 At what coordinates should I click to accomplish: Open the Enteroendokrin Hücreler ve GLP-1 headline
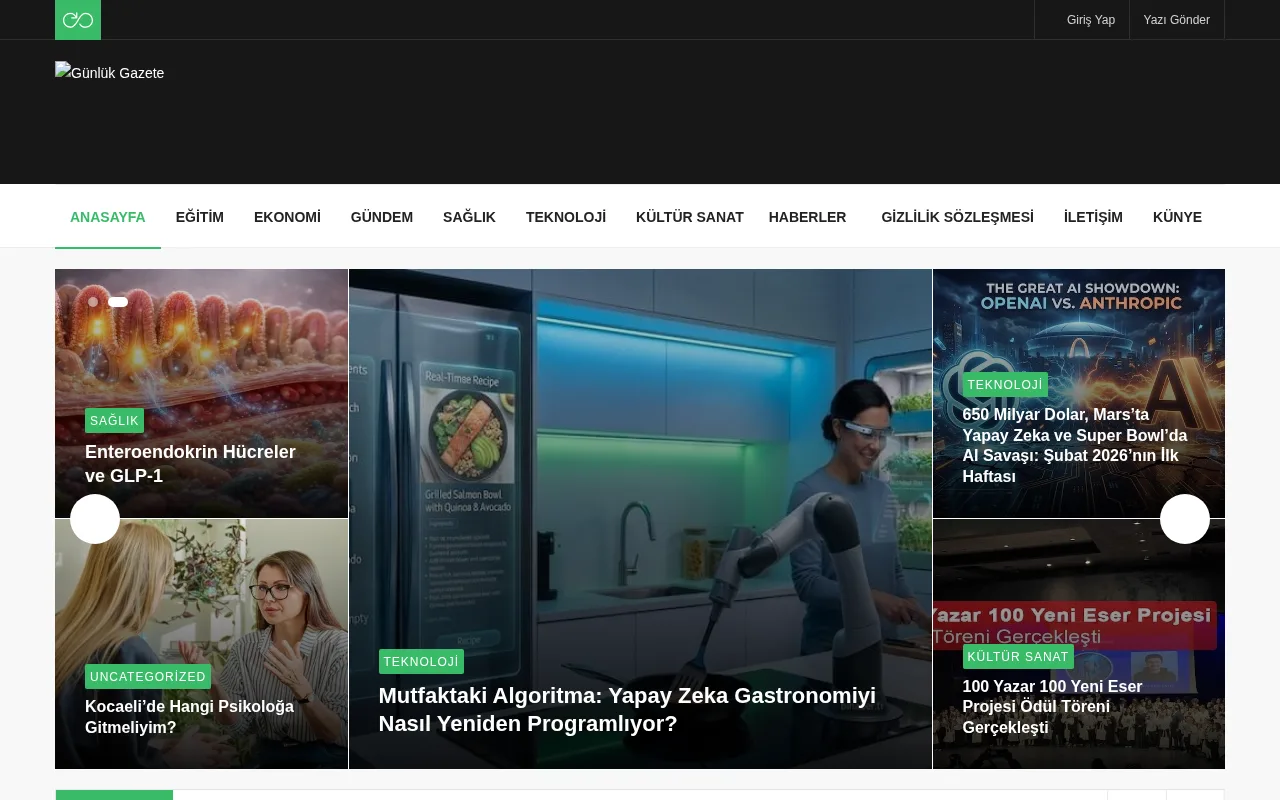(x=190, y=464)
